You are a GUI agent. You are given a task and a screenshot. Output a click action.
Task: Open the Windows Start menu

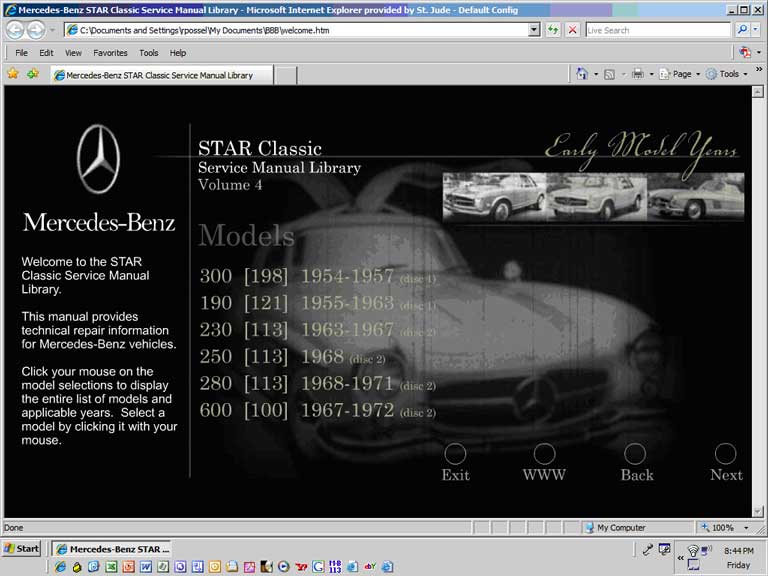pos(22,549)
